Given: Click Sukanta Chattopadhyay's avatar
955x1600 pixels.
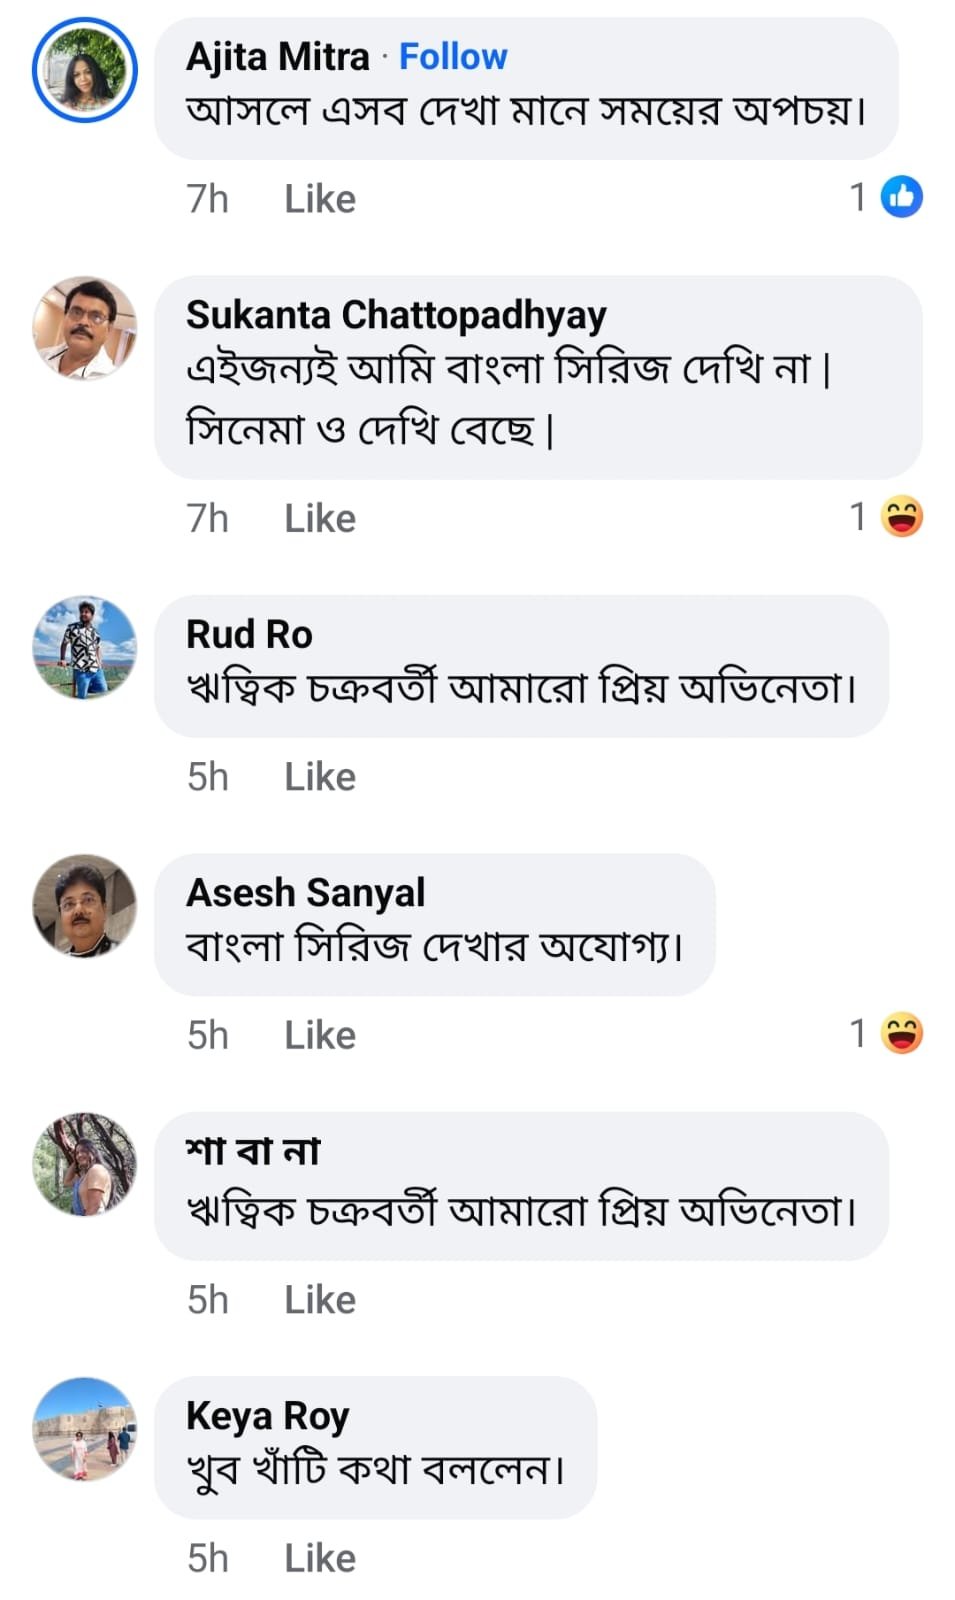Looking at the screenshot, I should [85, 328].
